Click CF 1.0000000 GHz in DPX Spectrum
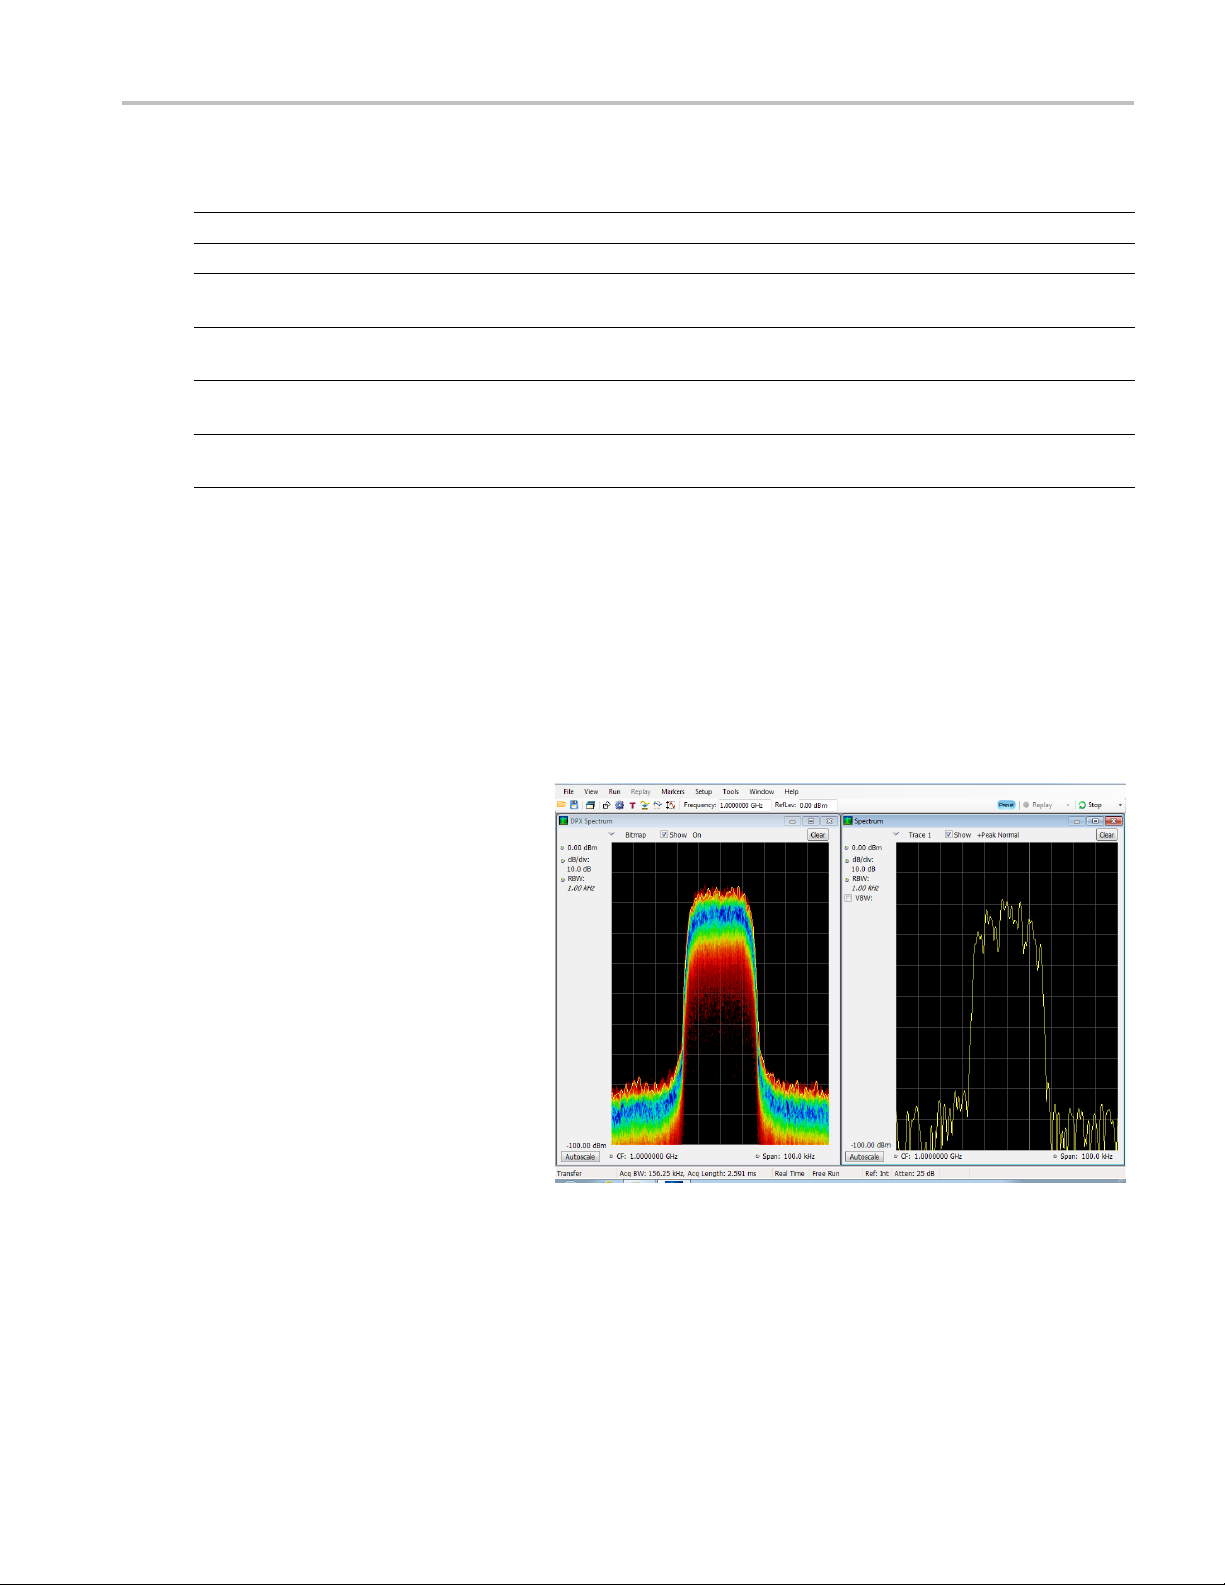1225x1585 pixels. [x=647, y=1157]
